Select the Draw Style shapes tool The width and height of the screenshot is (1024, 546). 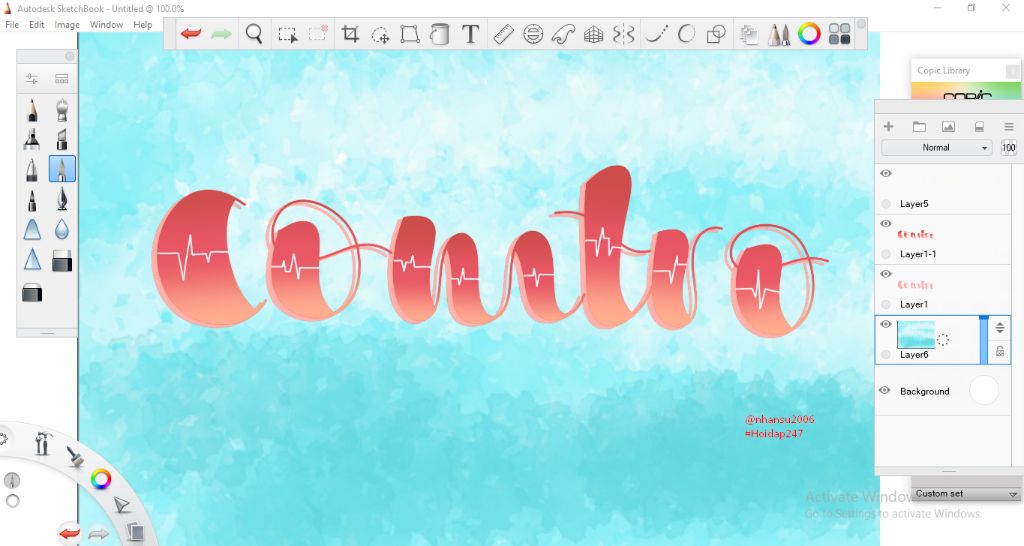point(716,33)
